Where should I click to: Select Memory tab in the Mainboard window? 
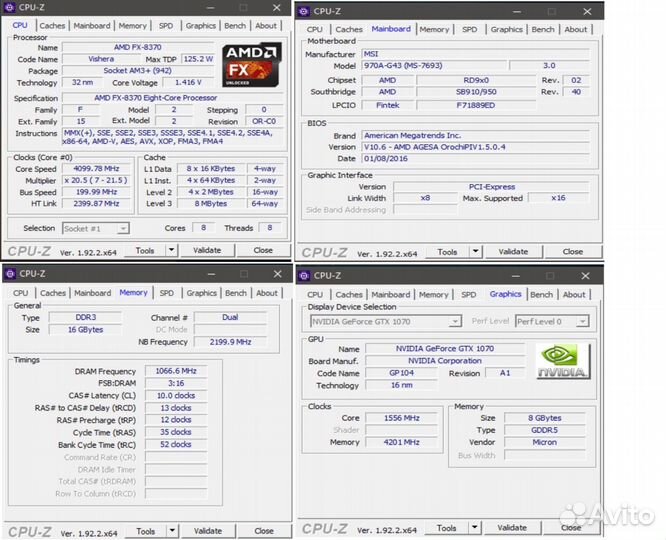[x=434, y=29]
